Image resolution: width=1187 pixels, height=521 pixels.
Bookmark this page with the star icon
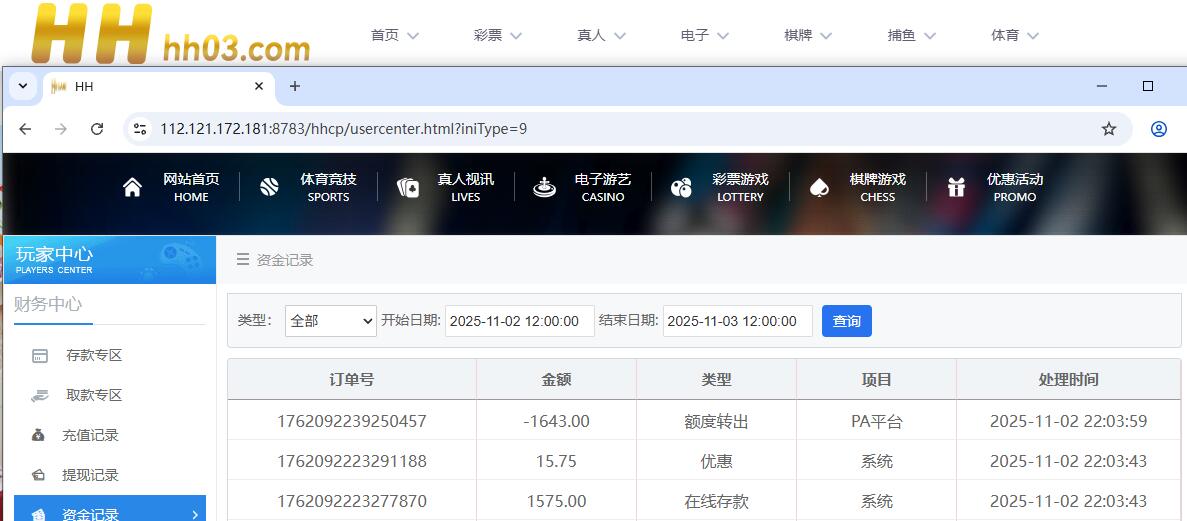tap(1109, 129)
